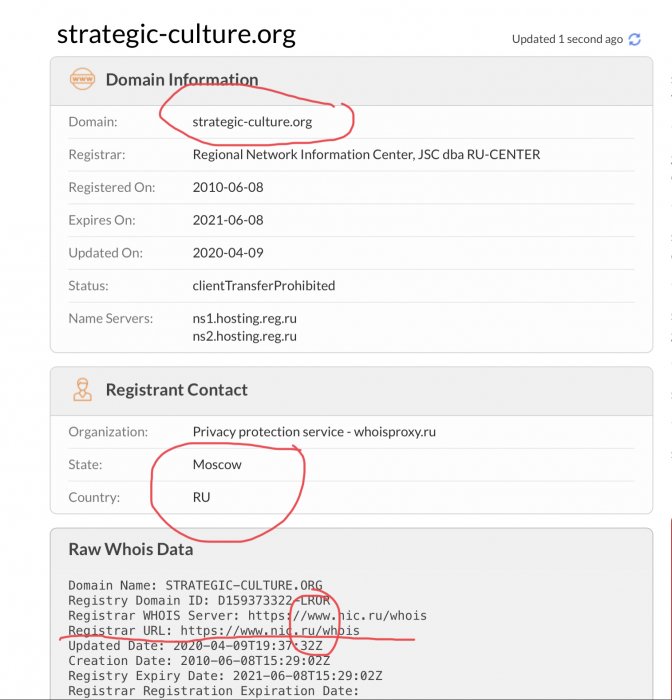The height and width of the screenshot is (700, 672).
Task: Click the Registrar: field label
Action: (97, 154)
